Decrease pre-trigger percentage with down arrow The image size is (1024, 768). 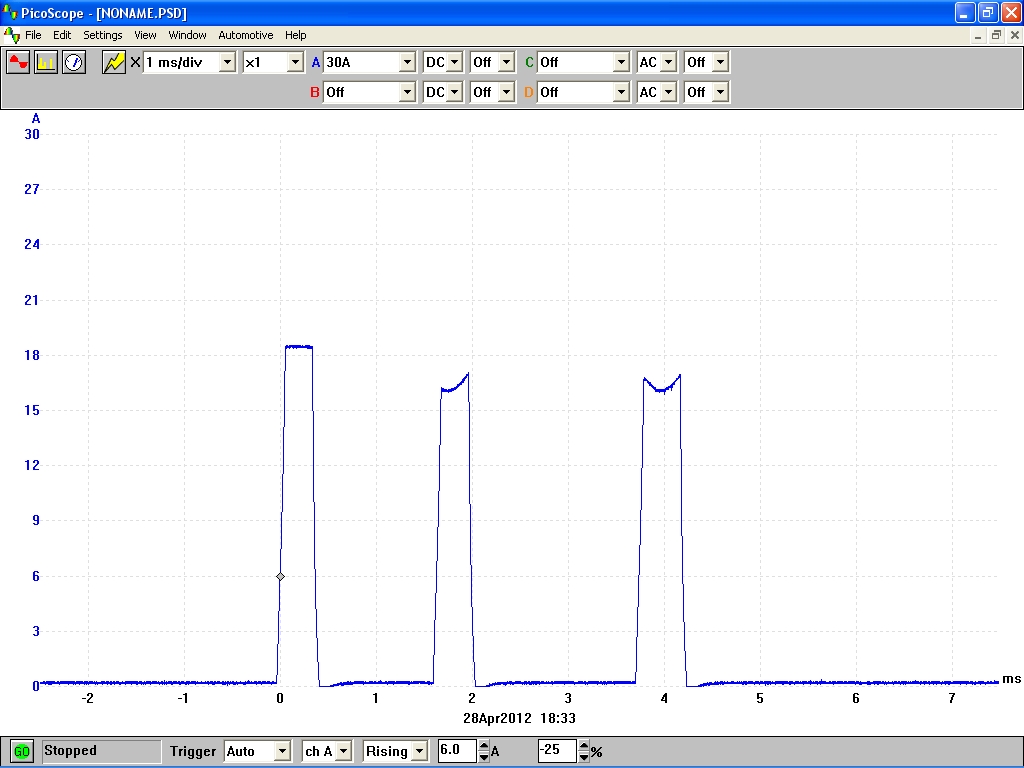pyautogui.click(x=584, y=756)
